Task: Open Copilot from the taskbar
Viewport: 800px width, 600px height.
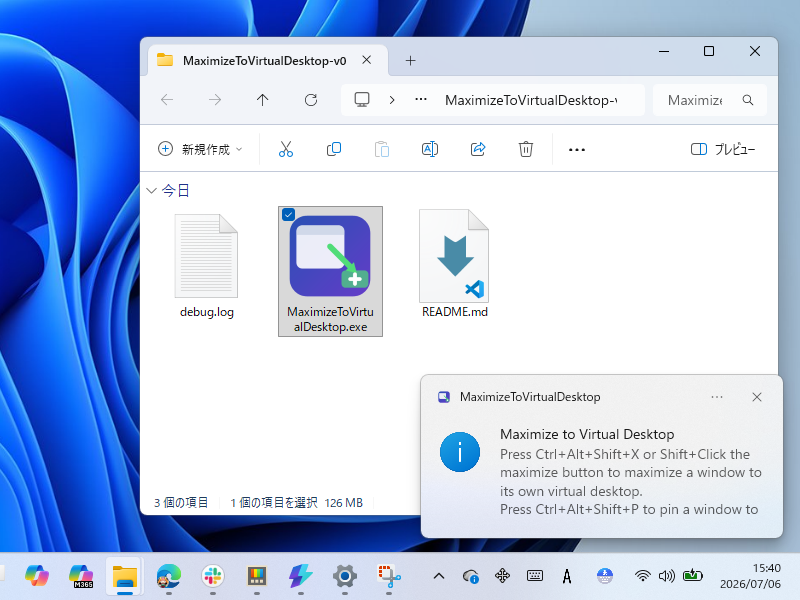Action: coord(37,576)
